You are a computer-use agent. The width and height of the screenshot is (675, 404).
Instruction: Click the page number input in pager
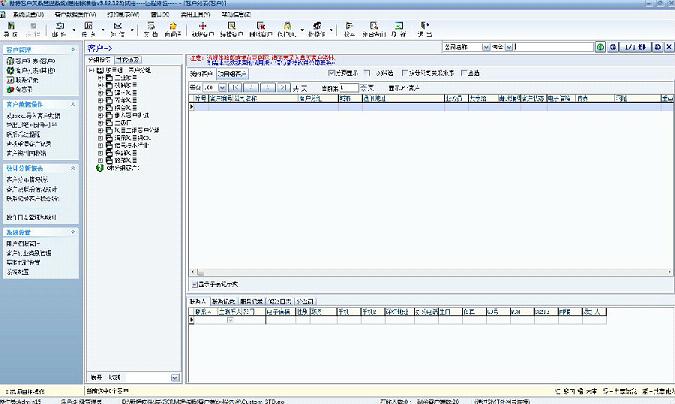point(349,87)
